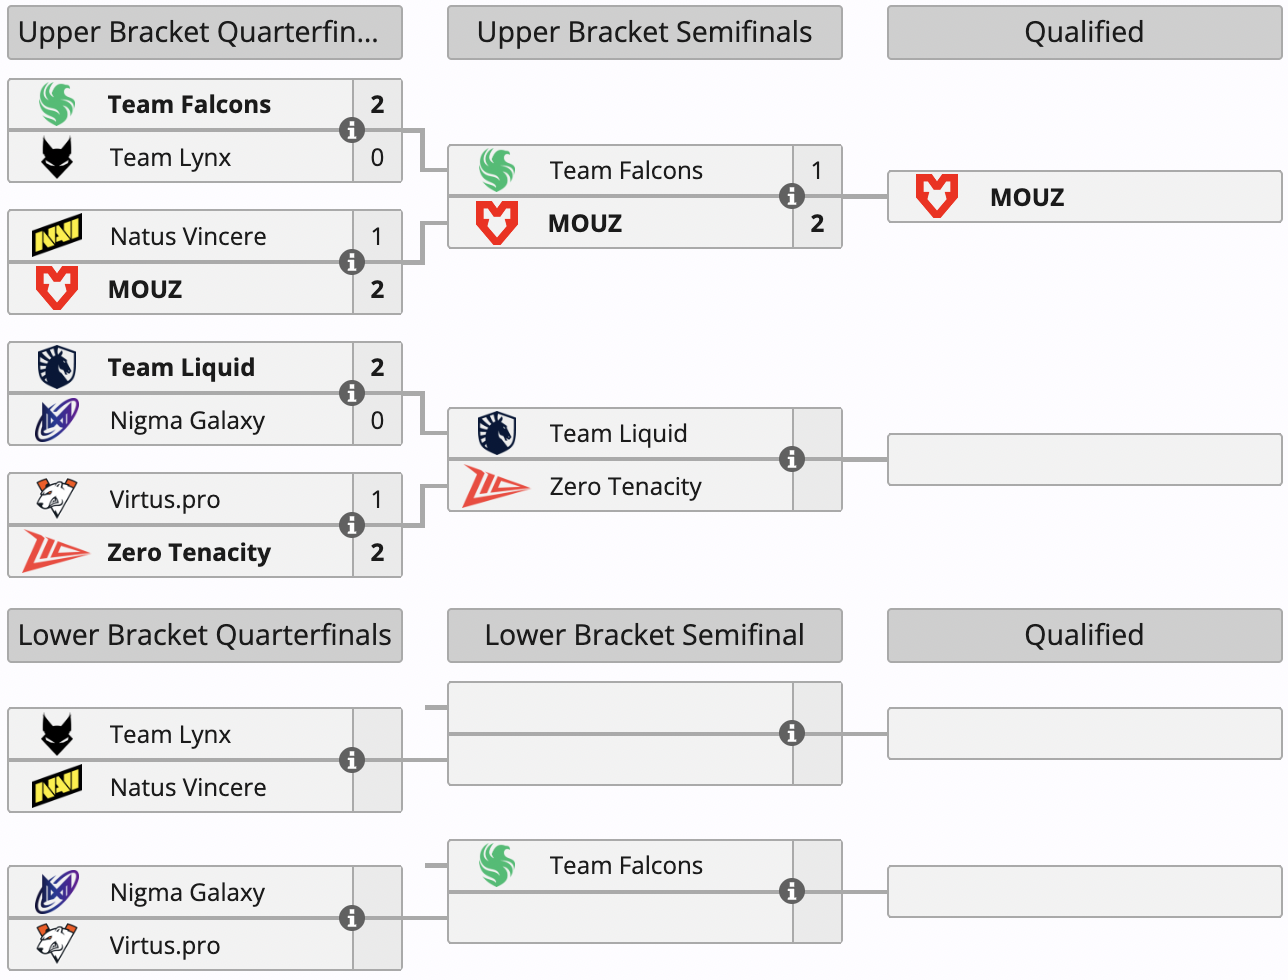Click Team Falcons in upper bracket quarterfinals
Image resolution: width=1288 pixels, height=980 pixels.
tap(189, 105)
